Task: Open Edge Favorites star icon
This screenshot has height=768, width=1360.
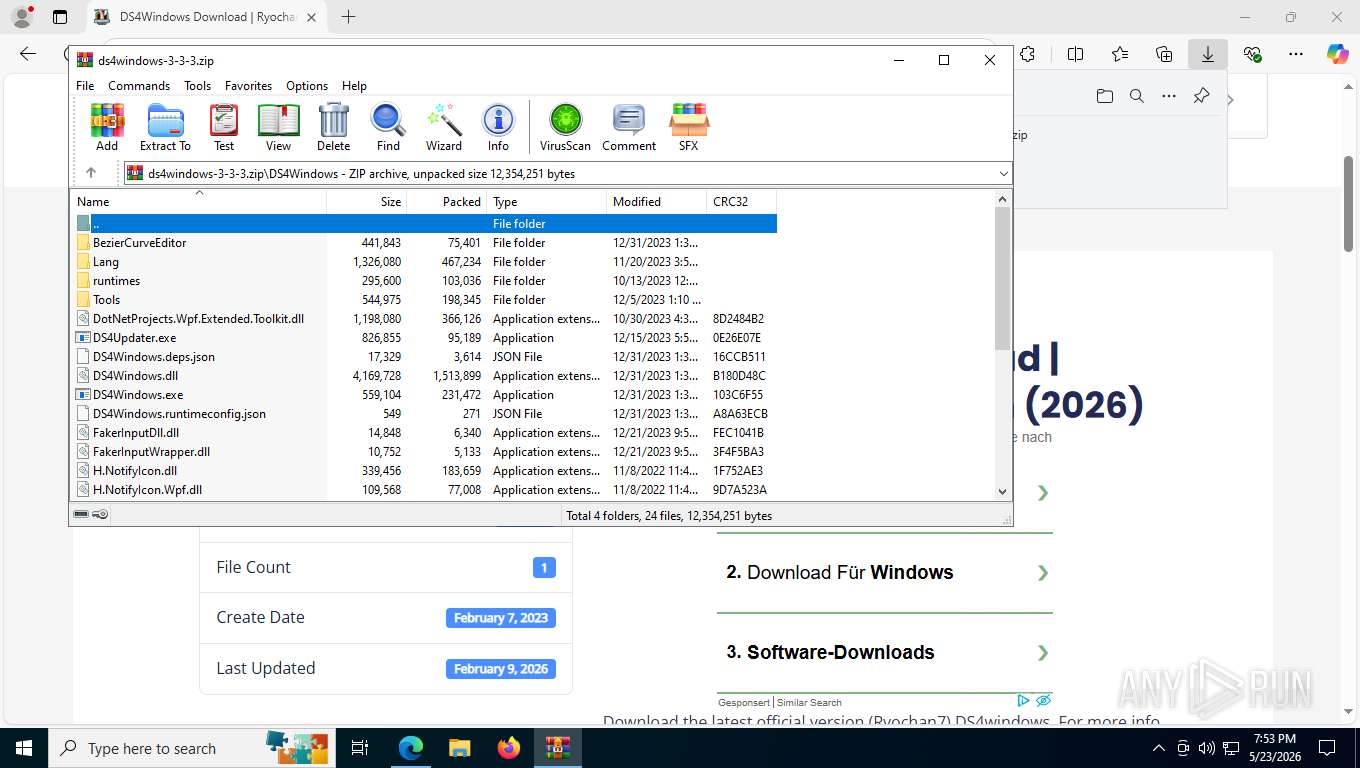Action: [x=1120, y=54]
